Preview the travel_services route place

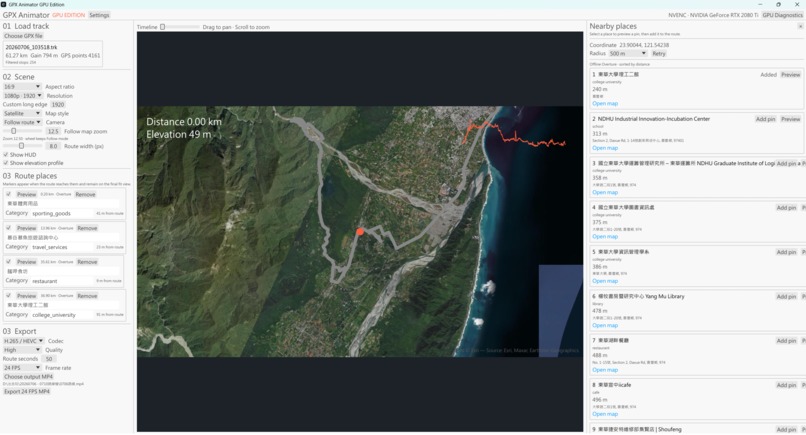pos(26,228)
